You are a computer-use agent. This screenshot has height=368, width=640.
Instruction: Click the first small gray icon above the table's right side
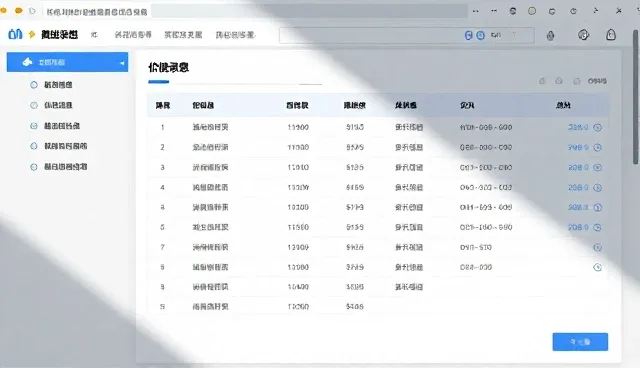pos(542,81)
